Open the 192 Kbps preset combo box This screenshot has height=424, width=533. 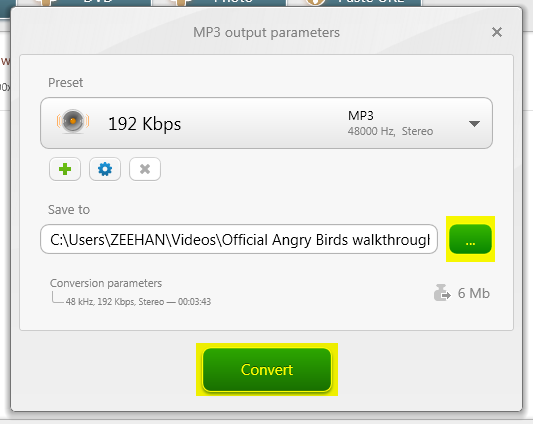pos(266,123)
